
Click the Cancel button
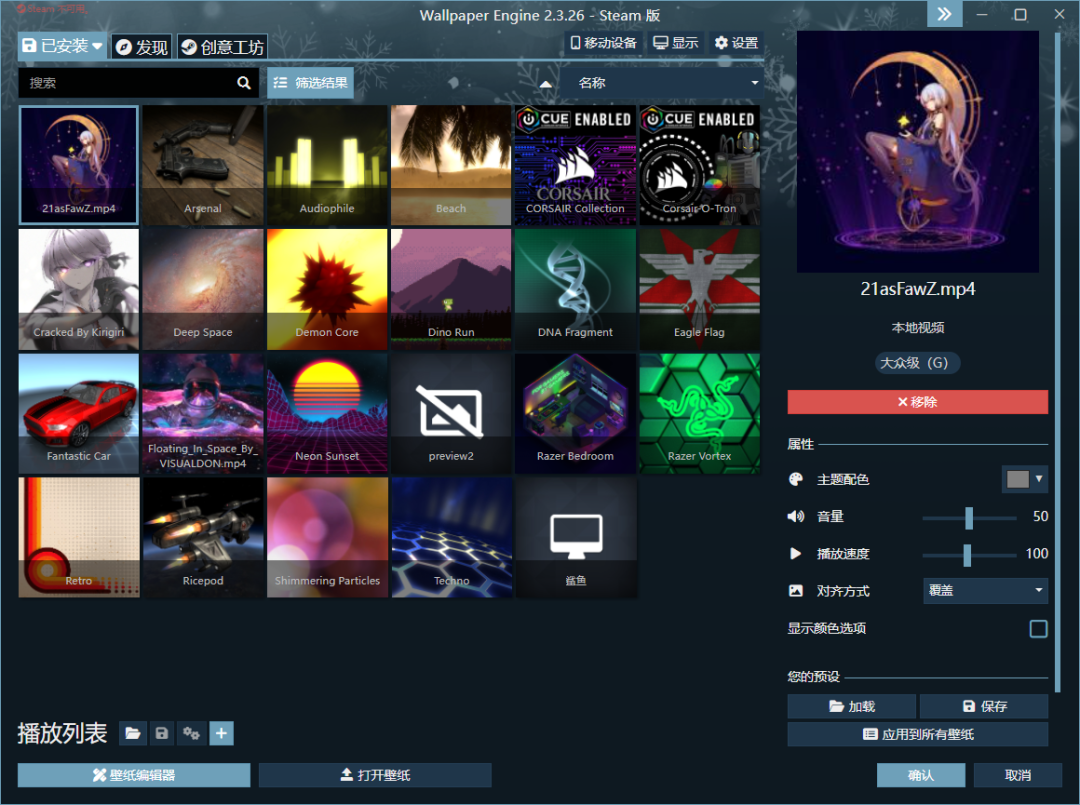1018,775
